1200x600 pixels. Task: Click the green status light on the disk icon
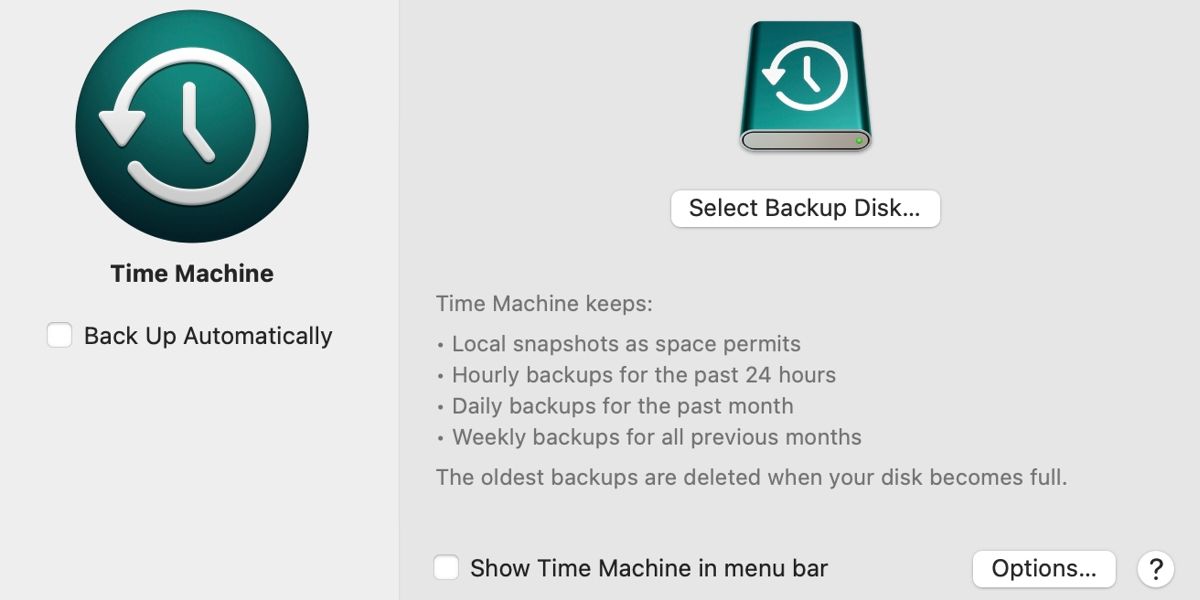coord(858,141)
